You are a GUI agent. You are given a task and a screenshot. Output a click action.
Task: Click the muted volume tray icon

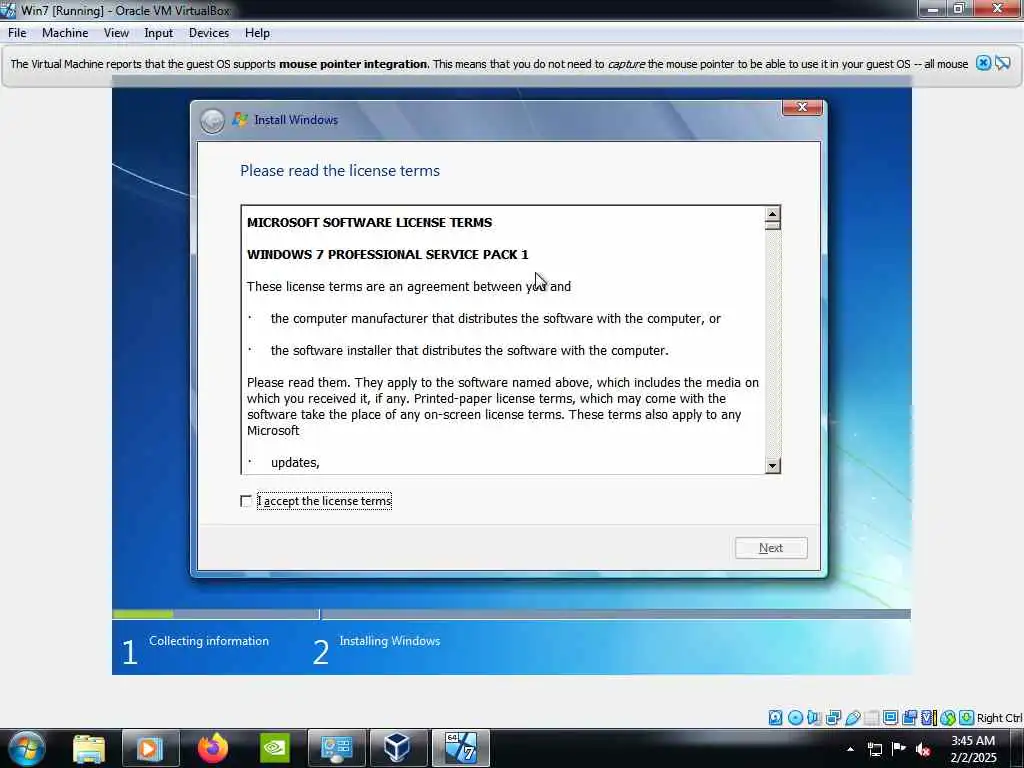(923, 749)
